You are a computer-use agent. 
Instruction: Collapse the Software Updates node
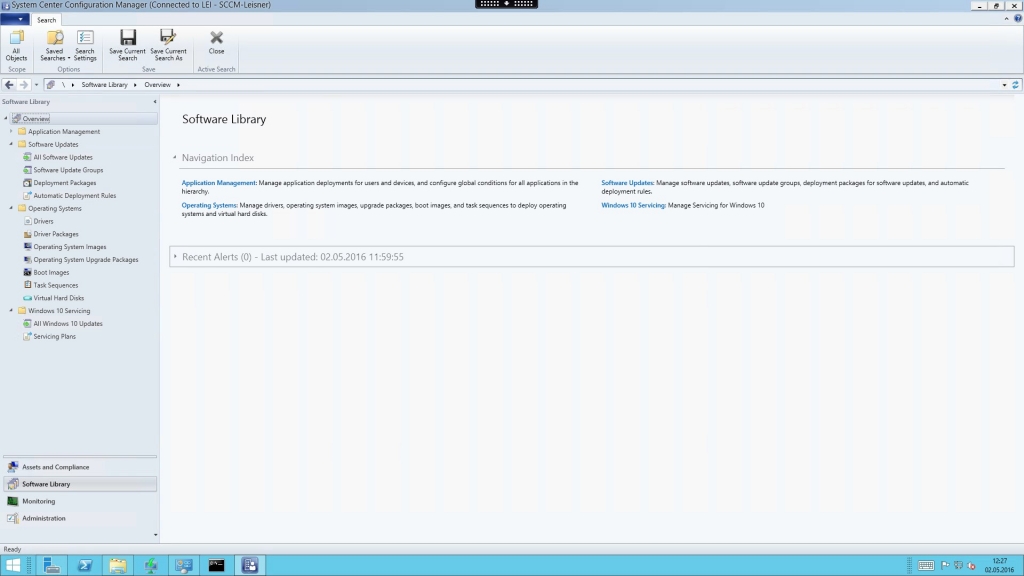pos(11,144)
